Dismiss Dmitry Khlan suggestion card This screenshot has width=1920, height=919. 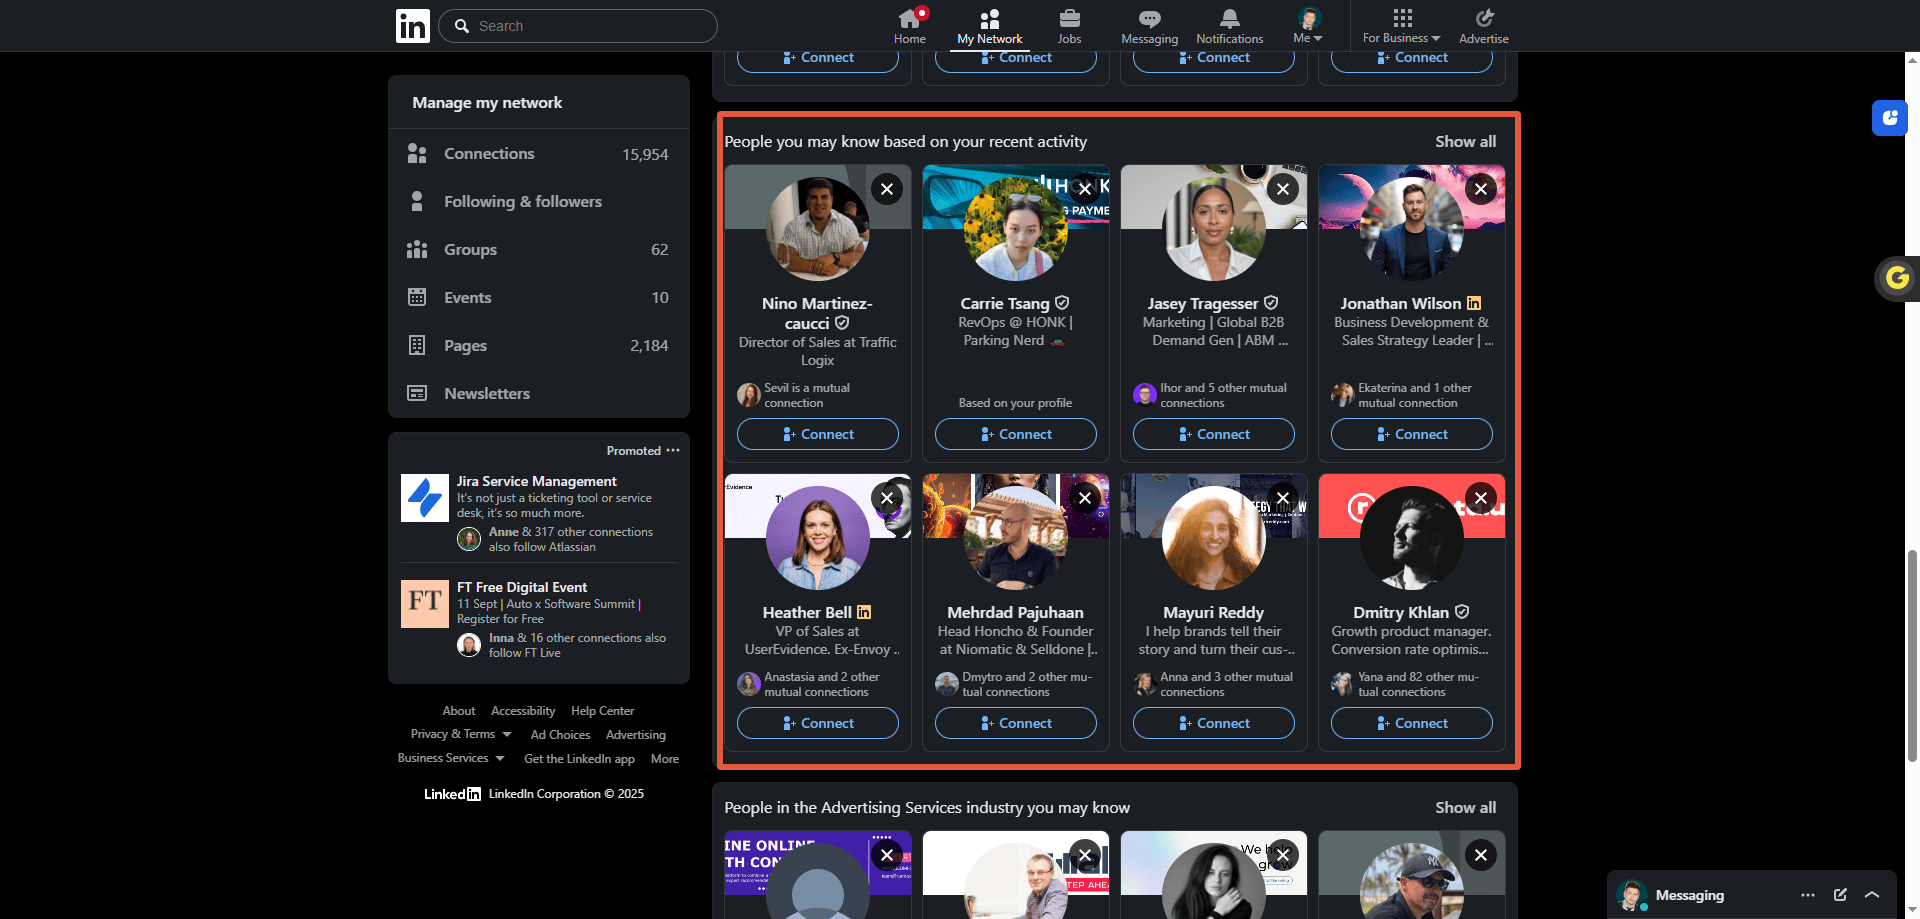pos(1481,498)
